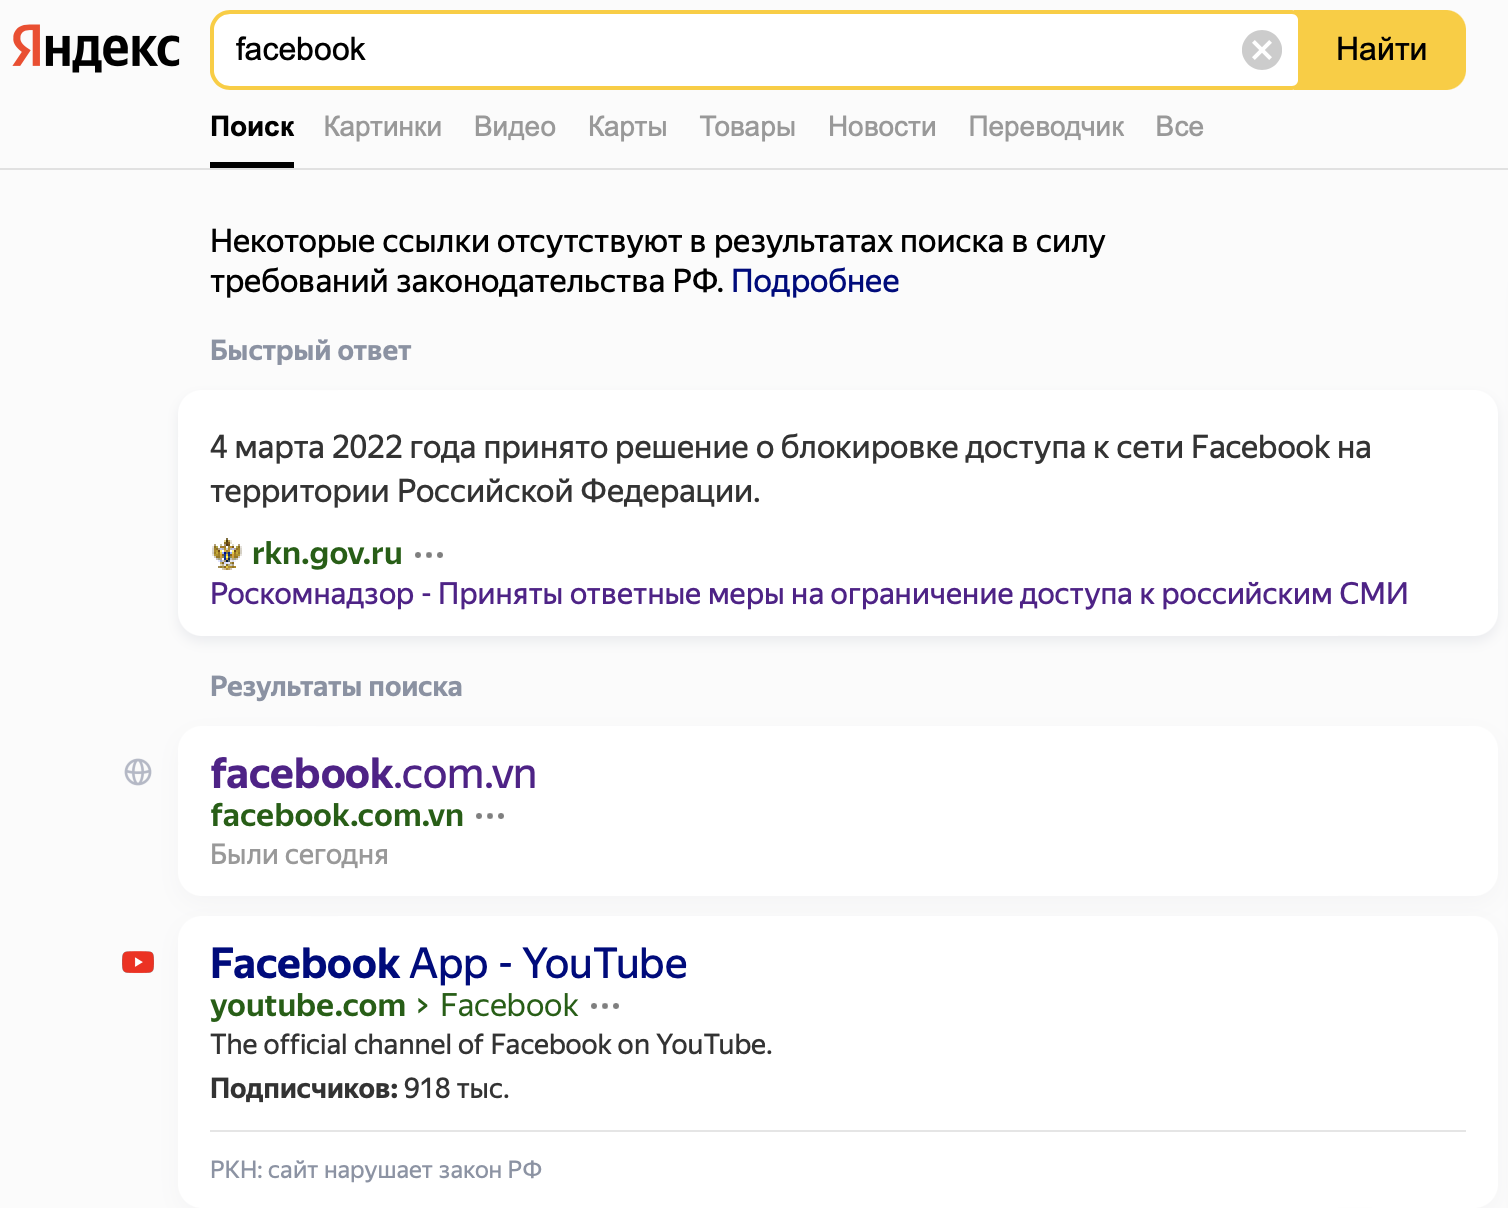
Task: Click the 'Быстрый ответ' heading
Action: pyautogui.click(x=310, y=351)
